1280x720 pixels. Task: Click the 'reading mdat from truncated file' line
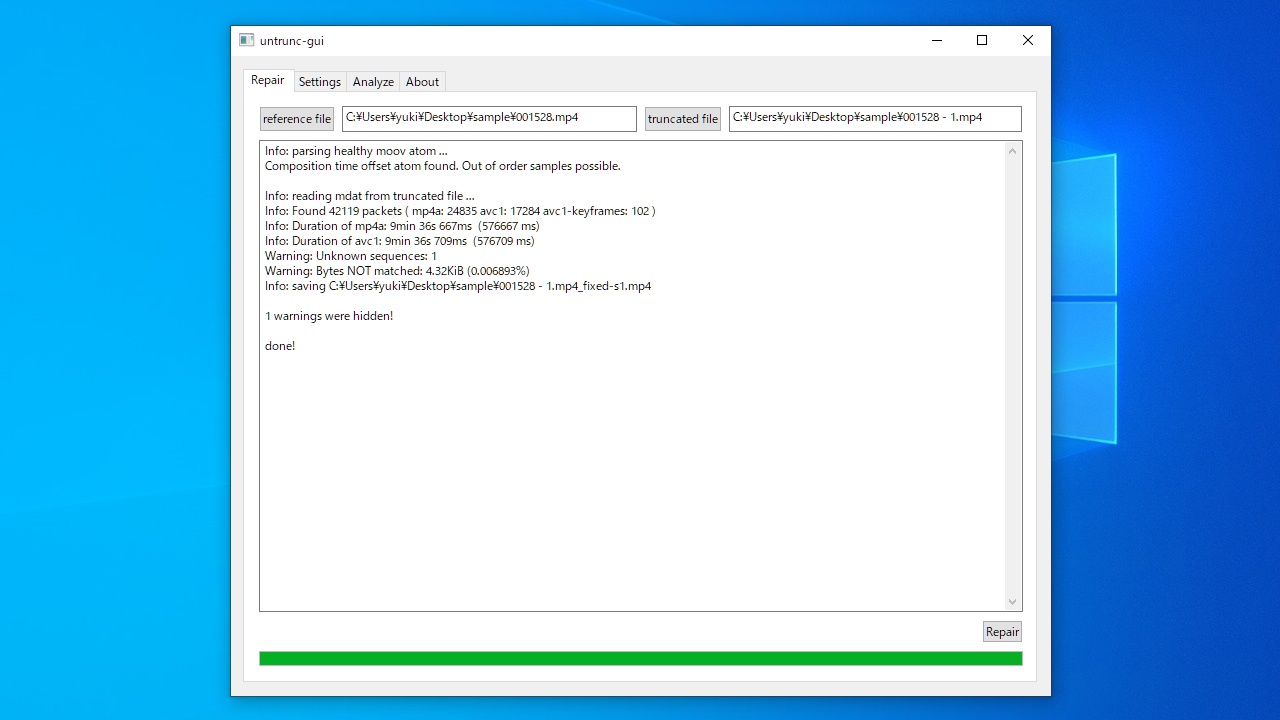pyautogui.click(x=370, y=196)
